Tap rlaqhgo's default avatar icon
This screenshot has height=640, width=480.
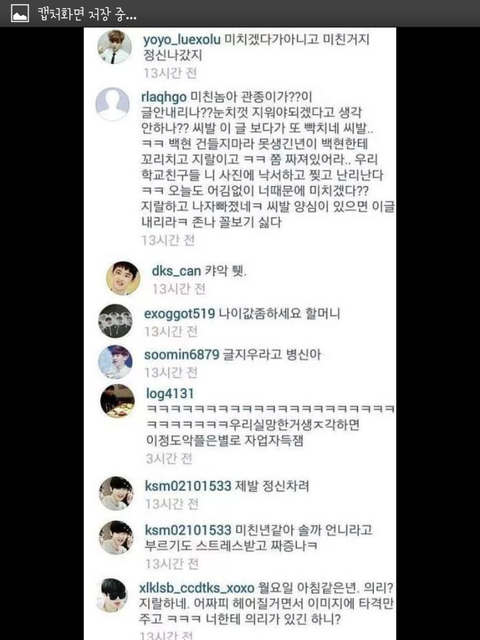[x=113, y=104]
